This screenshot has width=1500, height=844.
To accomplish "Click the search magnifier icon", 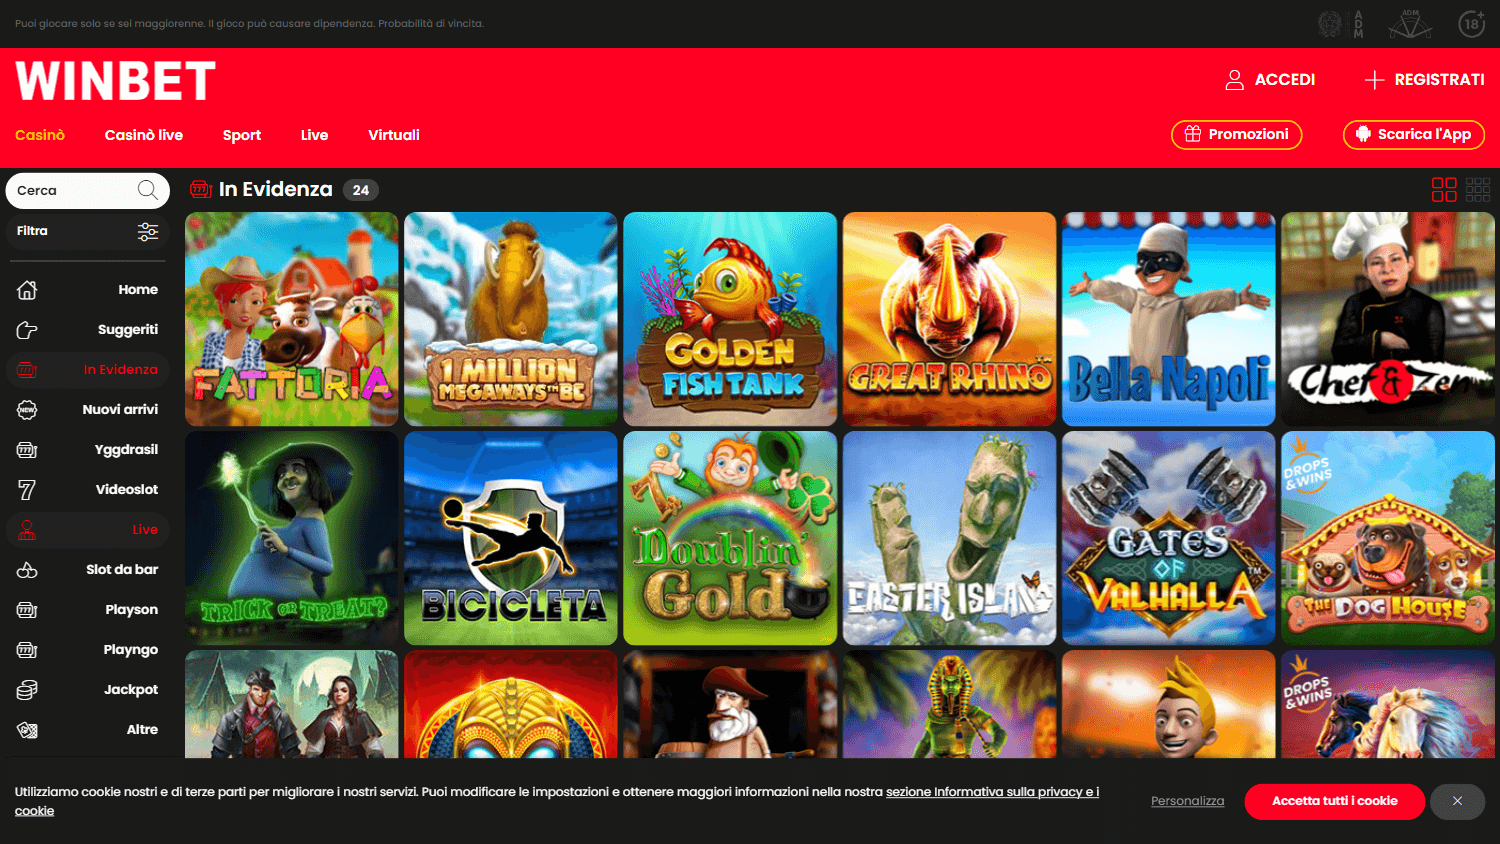I will click(x=146, y=190).
